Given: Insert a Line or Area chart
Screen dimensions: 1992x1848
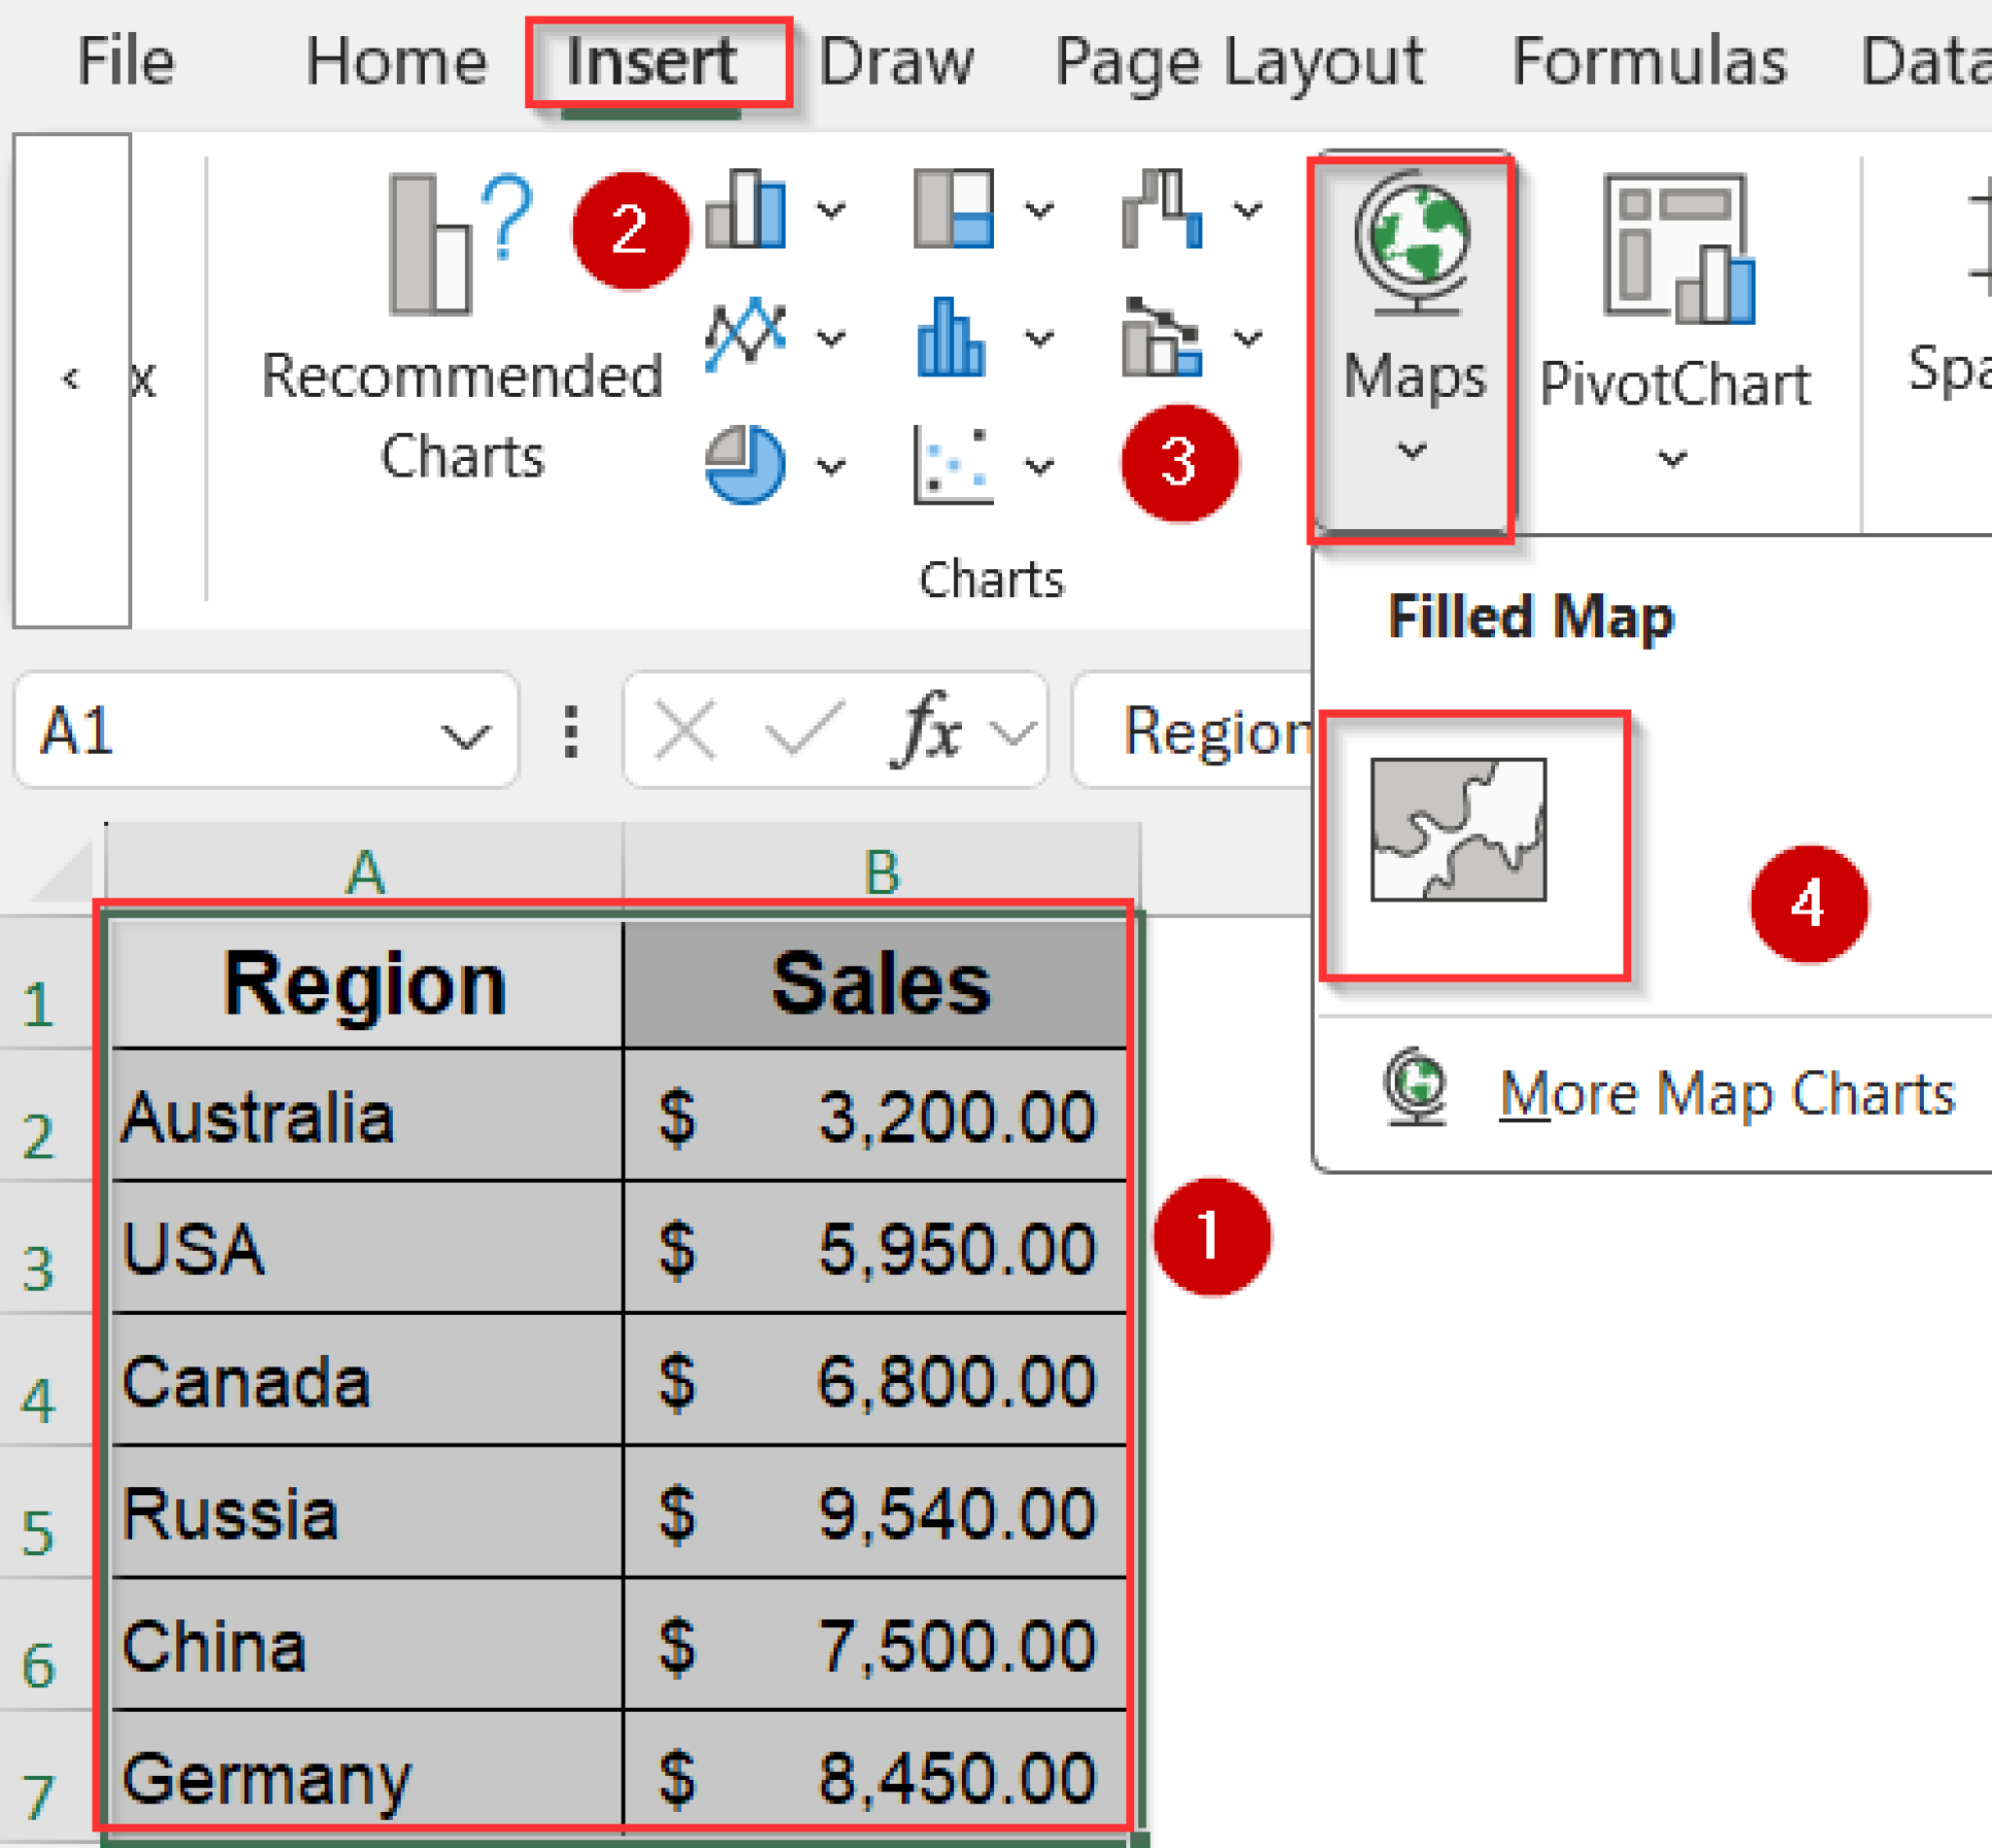Looking at the screenshot, I should coord(745,335).
